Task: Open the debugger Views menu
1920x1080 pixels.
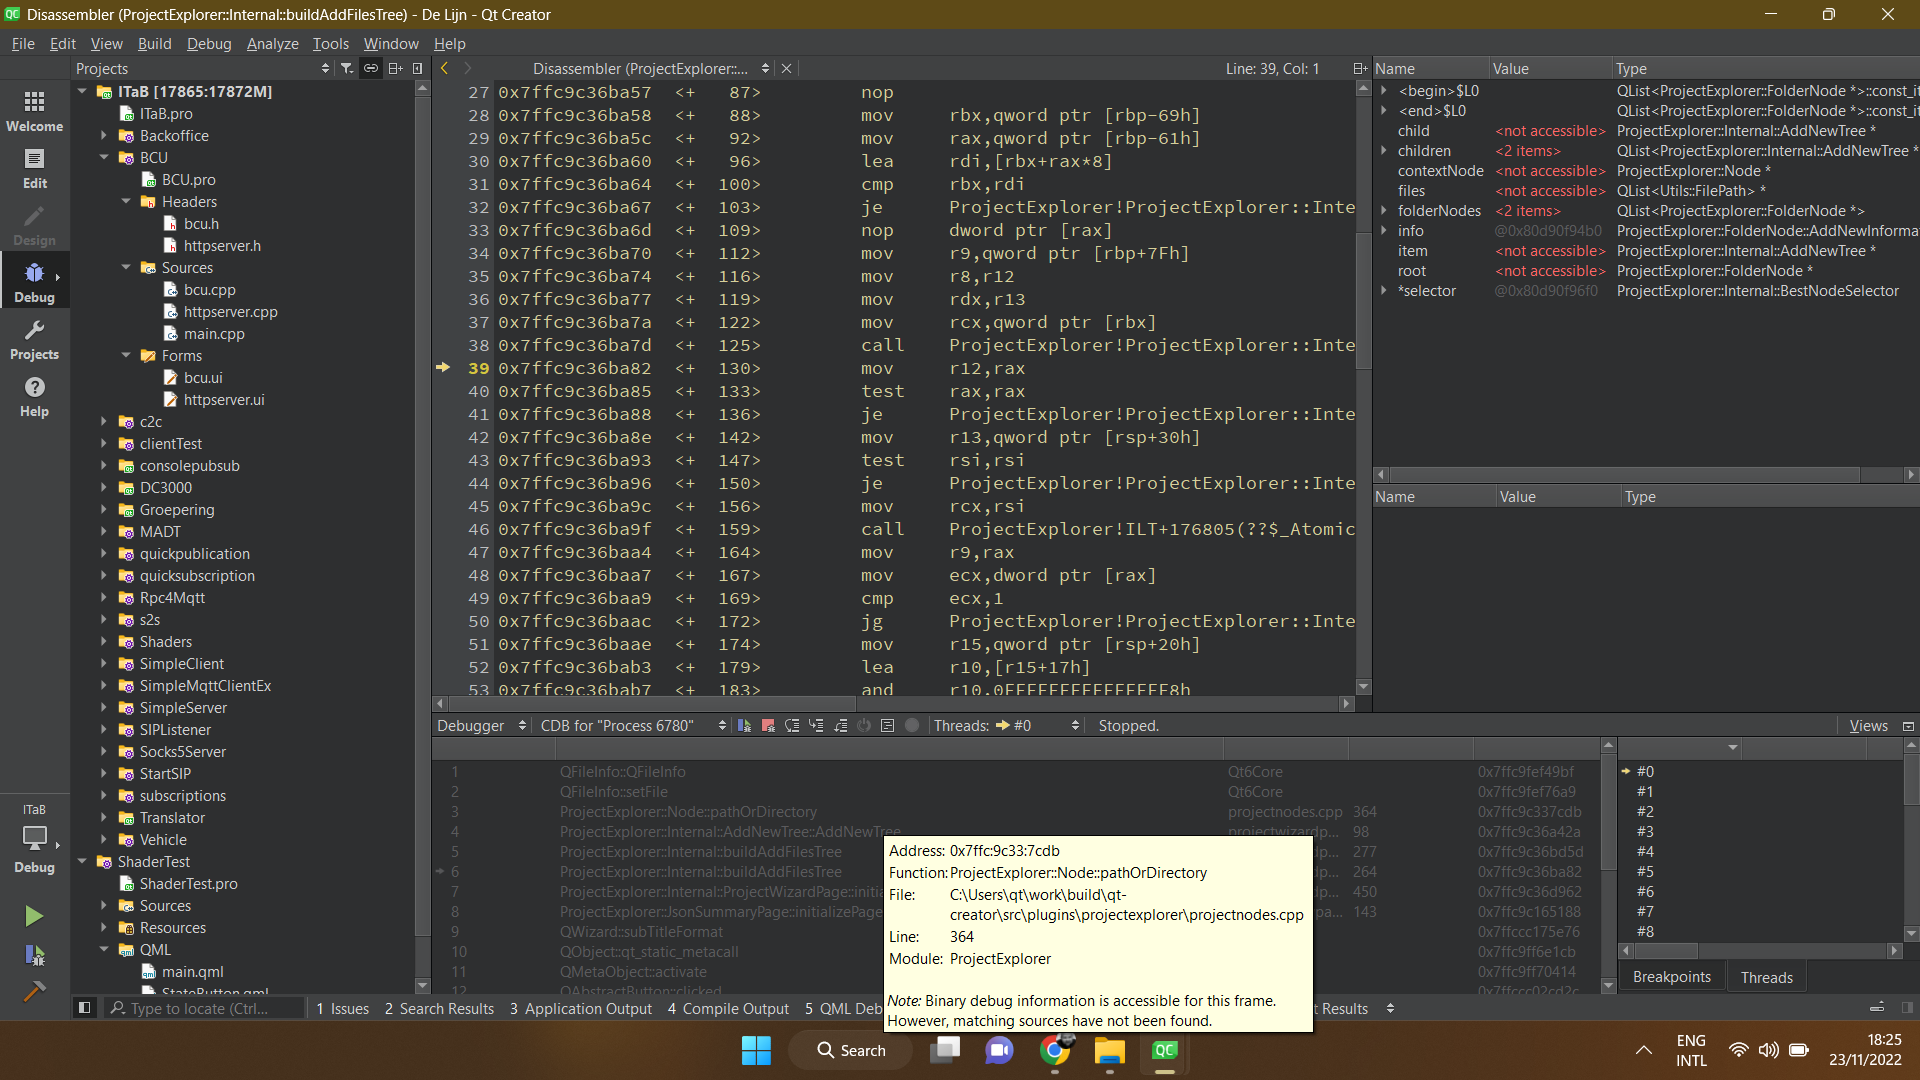Action: [1868, 725]
